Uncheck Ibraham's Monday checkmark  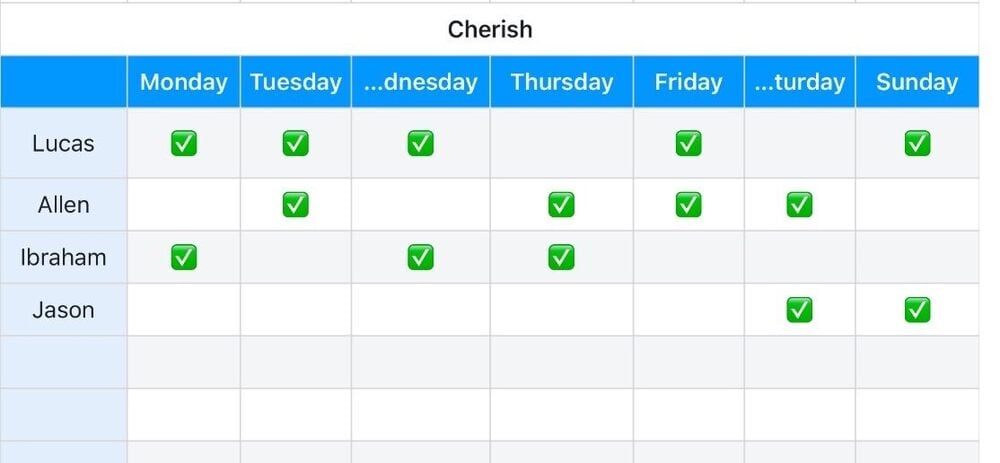tap(183, 258)
